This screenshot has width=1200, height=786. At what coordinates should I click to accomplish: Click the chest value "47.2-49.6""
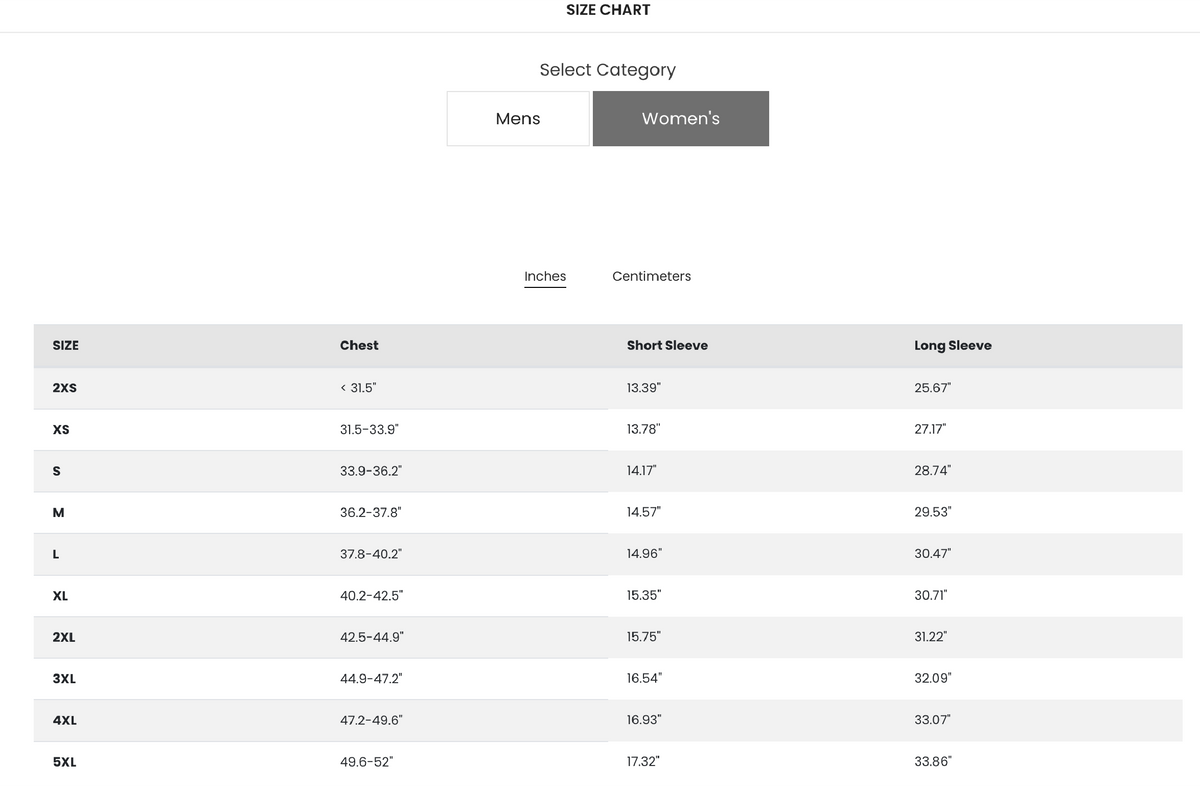[x=372, y=720]
